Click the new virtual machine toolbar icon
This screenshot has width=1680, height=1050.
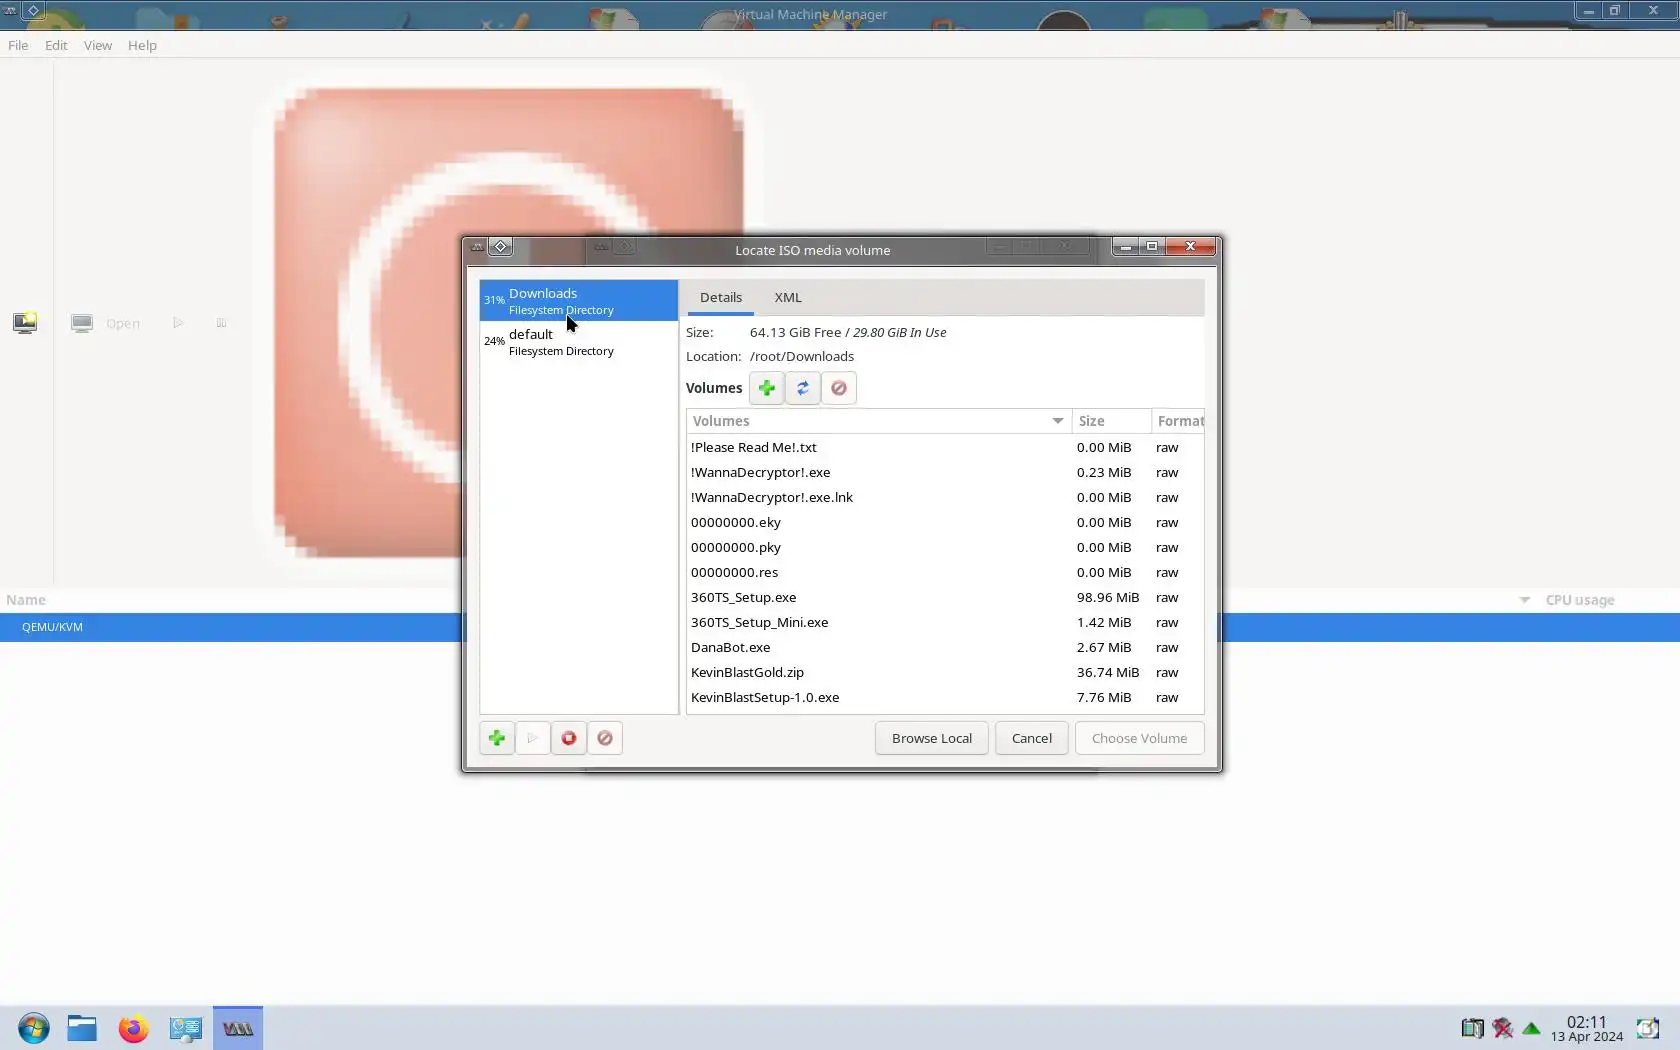[x=25, y=323]
